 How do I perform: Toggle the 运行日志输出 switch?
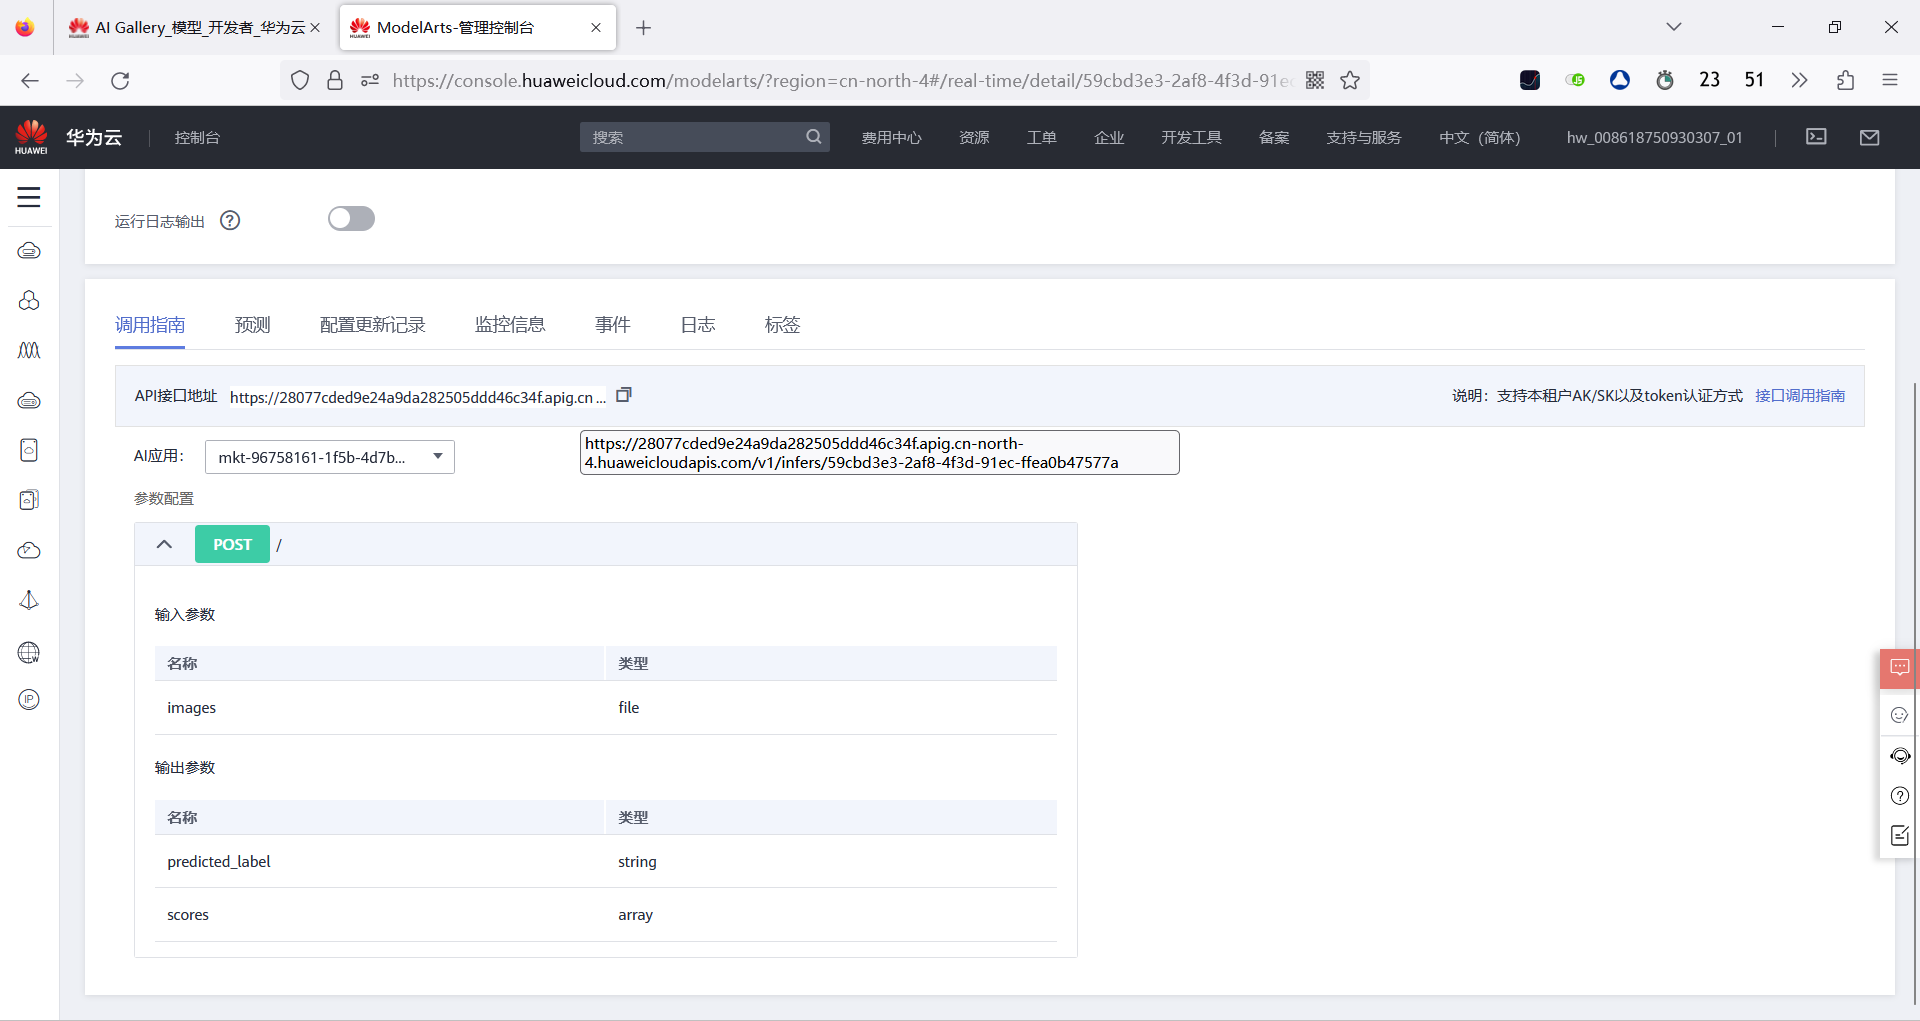tap(351, 219)
